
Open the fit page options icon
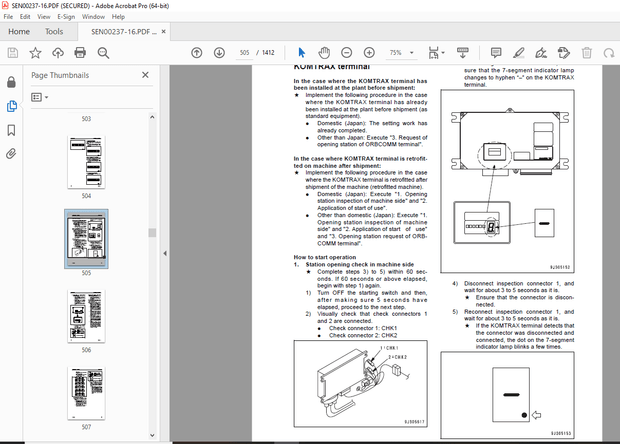click(x=433, y=53)
